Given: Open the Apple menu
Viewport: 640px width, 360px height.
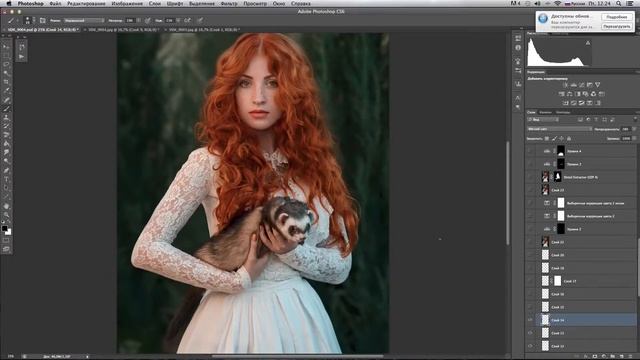Looking at the screenshot, I should tap(8, 3).
